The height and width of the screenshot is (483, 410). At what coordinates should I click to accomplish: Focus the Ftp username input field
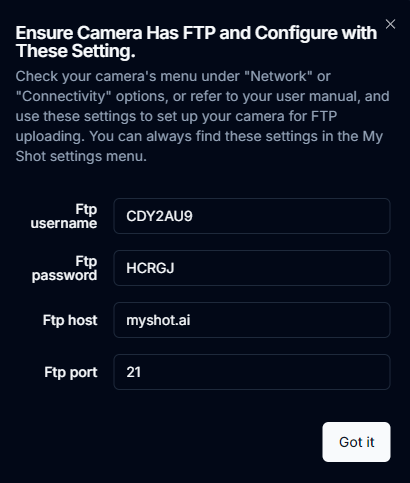click(x=252, y=216)
